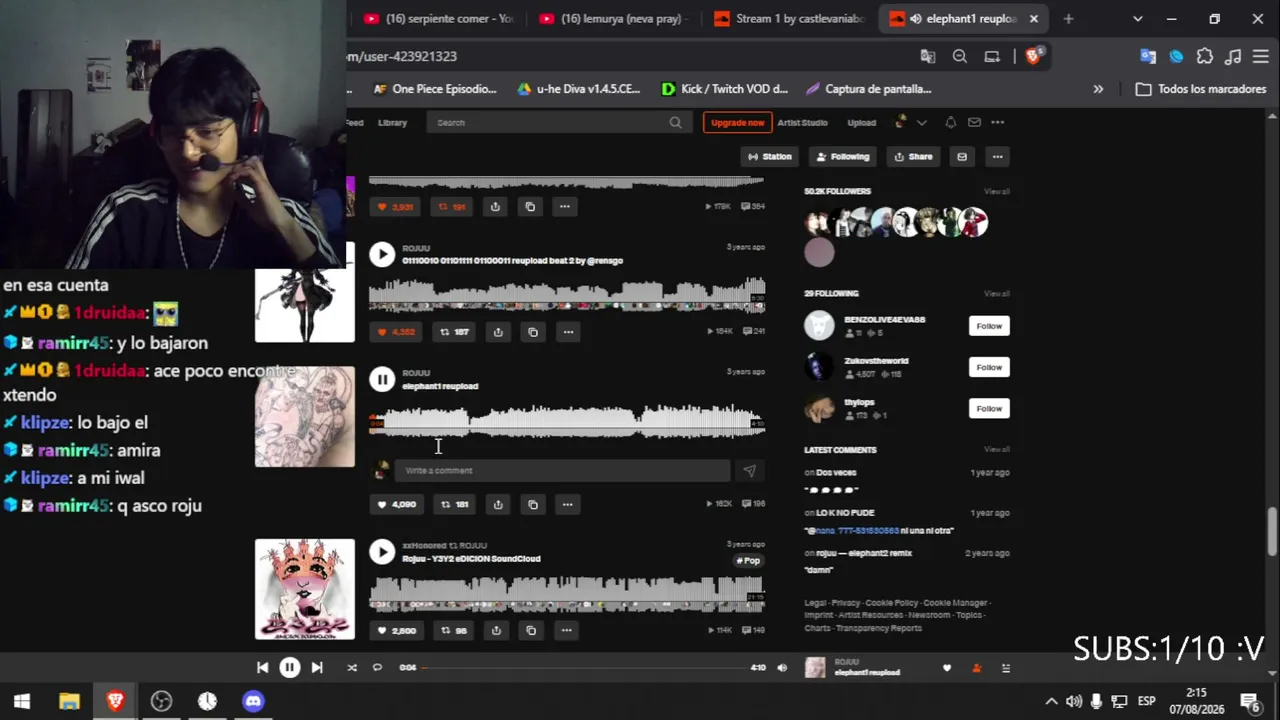
Task: Go to the Upload page
Action: pos(862,122)
